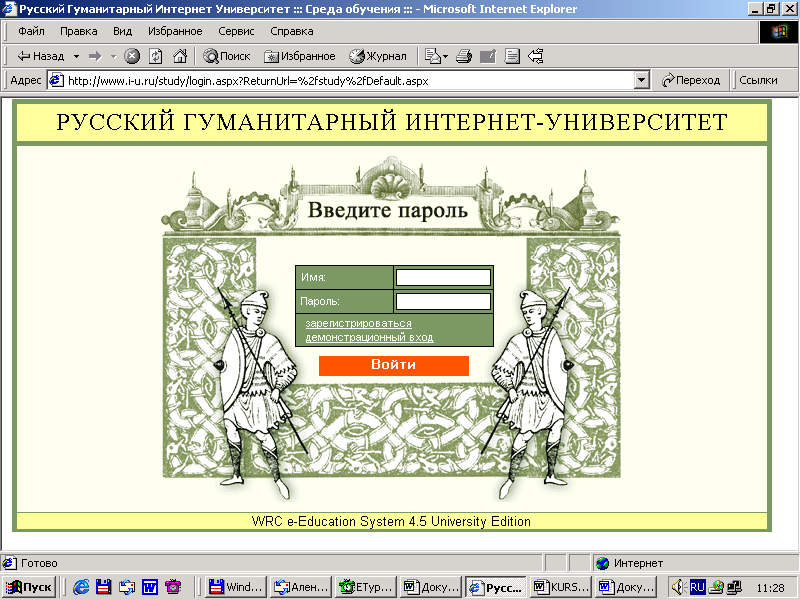Click the Введите пароль heading text

[388, 210]
